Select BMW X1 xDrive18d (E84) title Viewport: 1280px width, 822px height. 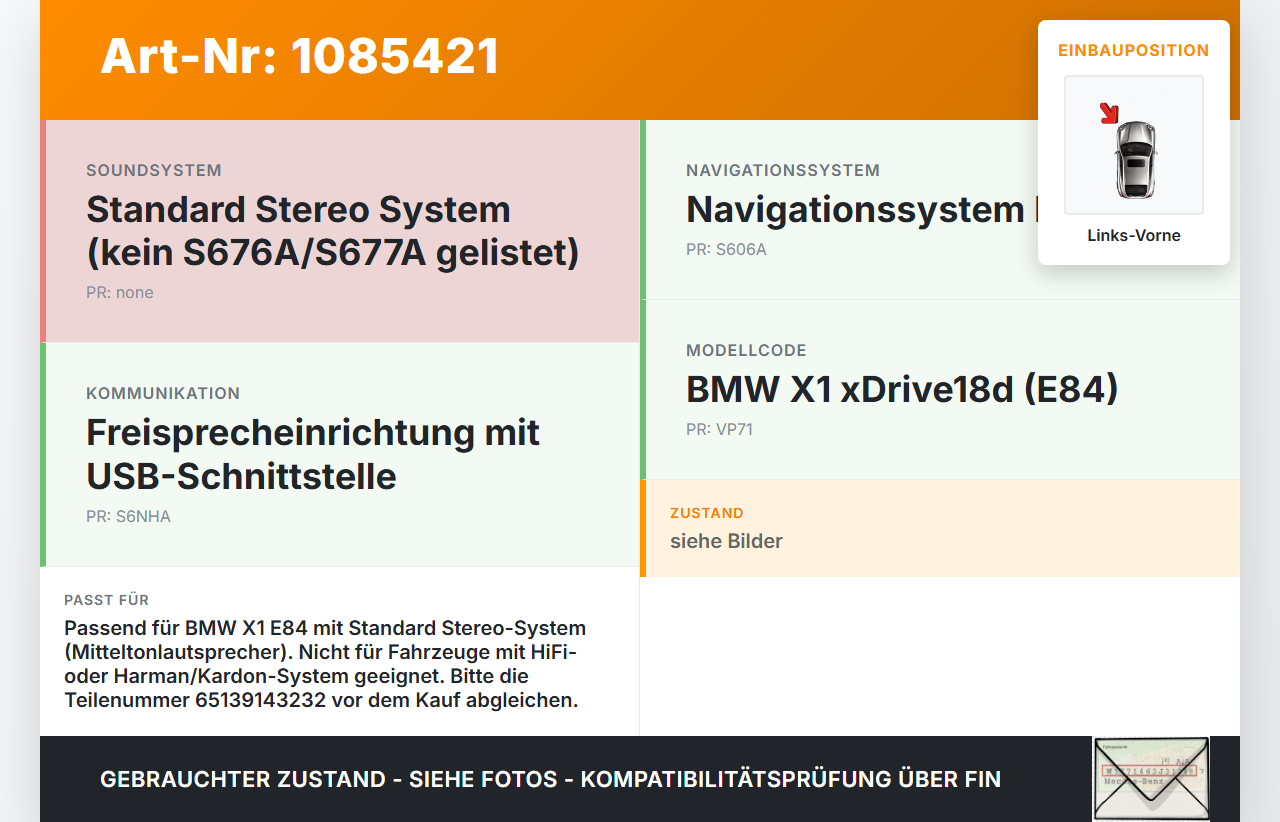point(902,389)
